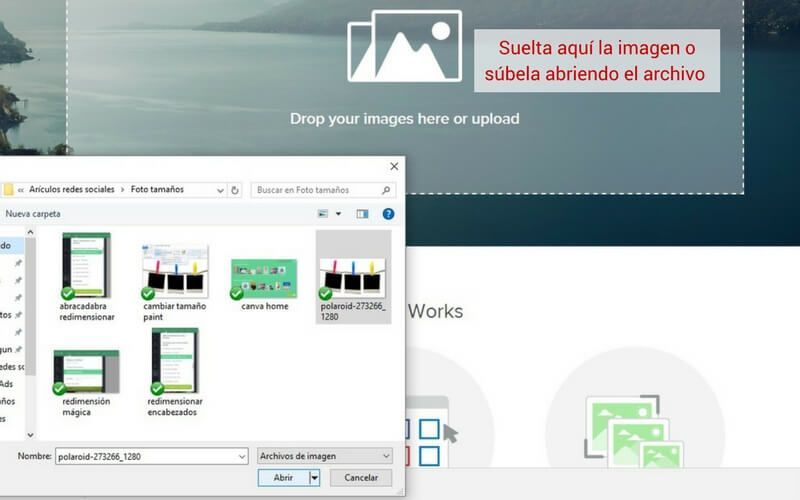Close the file open dialog

tap(393, 167)
